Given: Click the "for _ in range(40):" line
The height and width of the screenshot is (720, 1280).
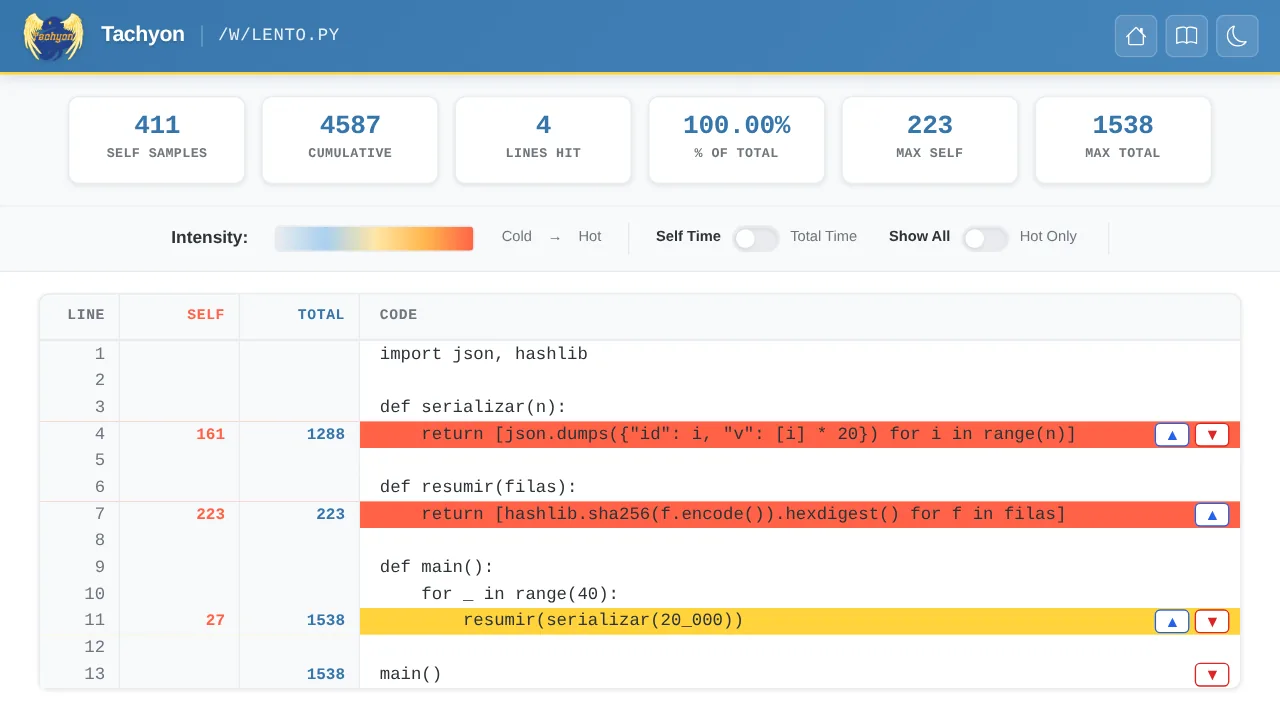Looking at the screenshot, I should coord(520,595).
